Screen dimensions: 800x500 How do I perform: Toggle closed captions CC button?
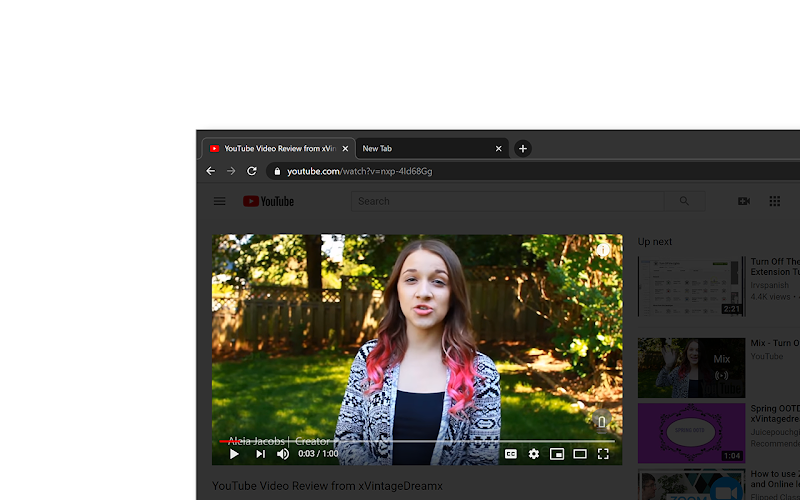[x=511, y=454]
